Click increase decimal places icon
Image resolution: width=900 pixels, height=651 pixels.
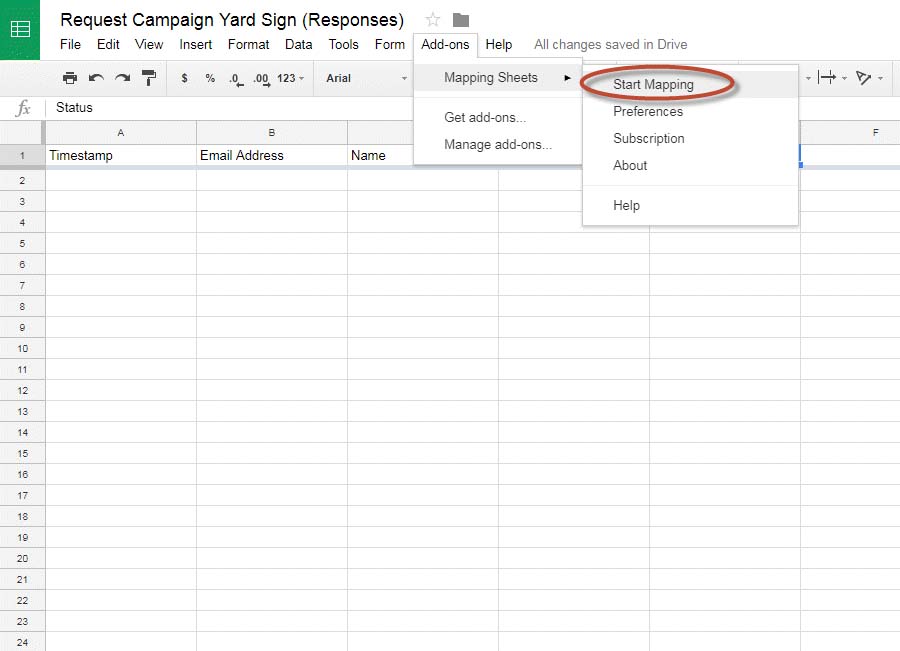pos(262,79)
